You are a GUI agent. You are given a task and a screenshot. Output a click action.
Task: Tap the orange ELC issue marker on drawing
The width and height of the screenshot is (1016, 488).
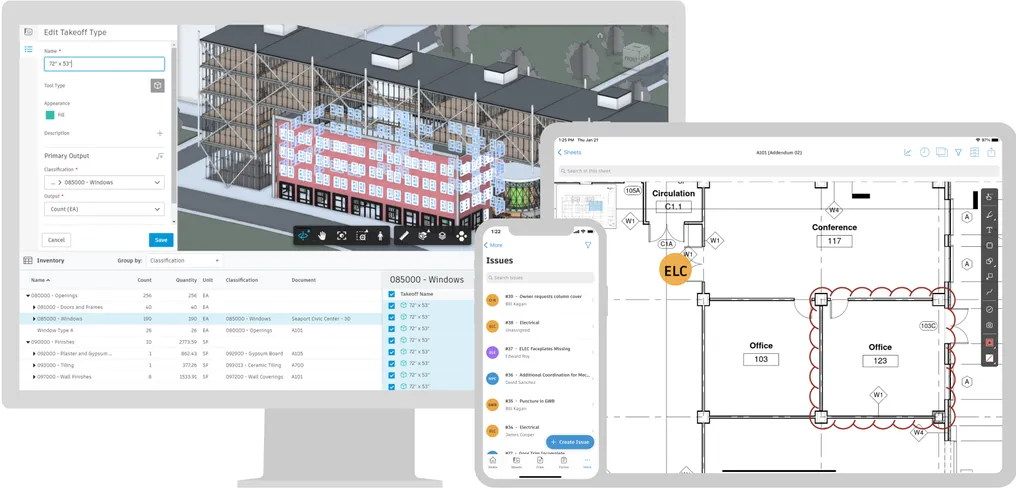click(675, 270)
